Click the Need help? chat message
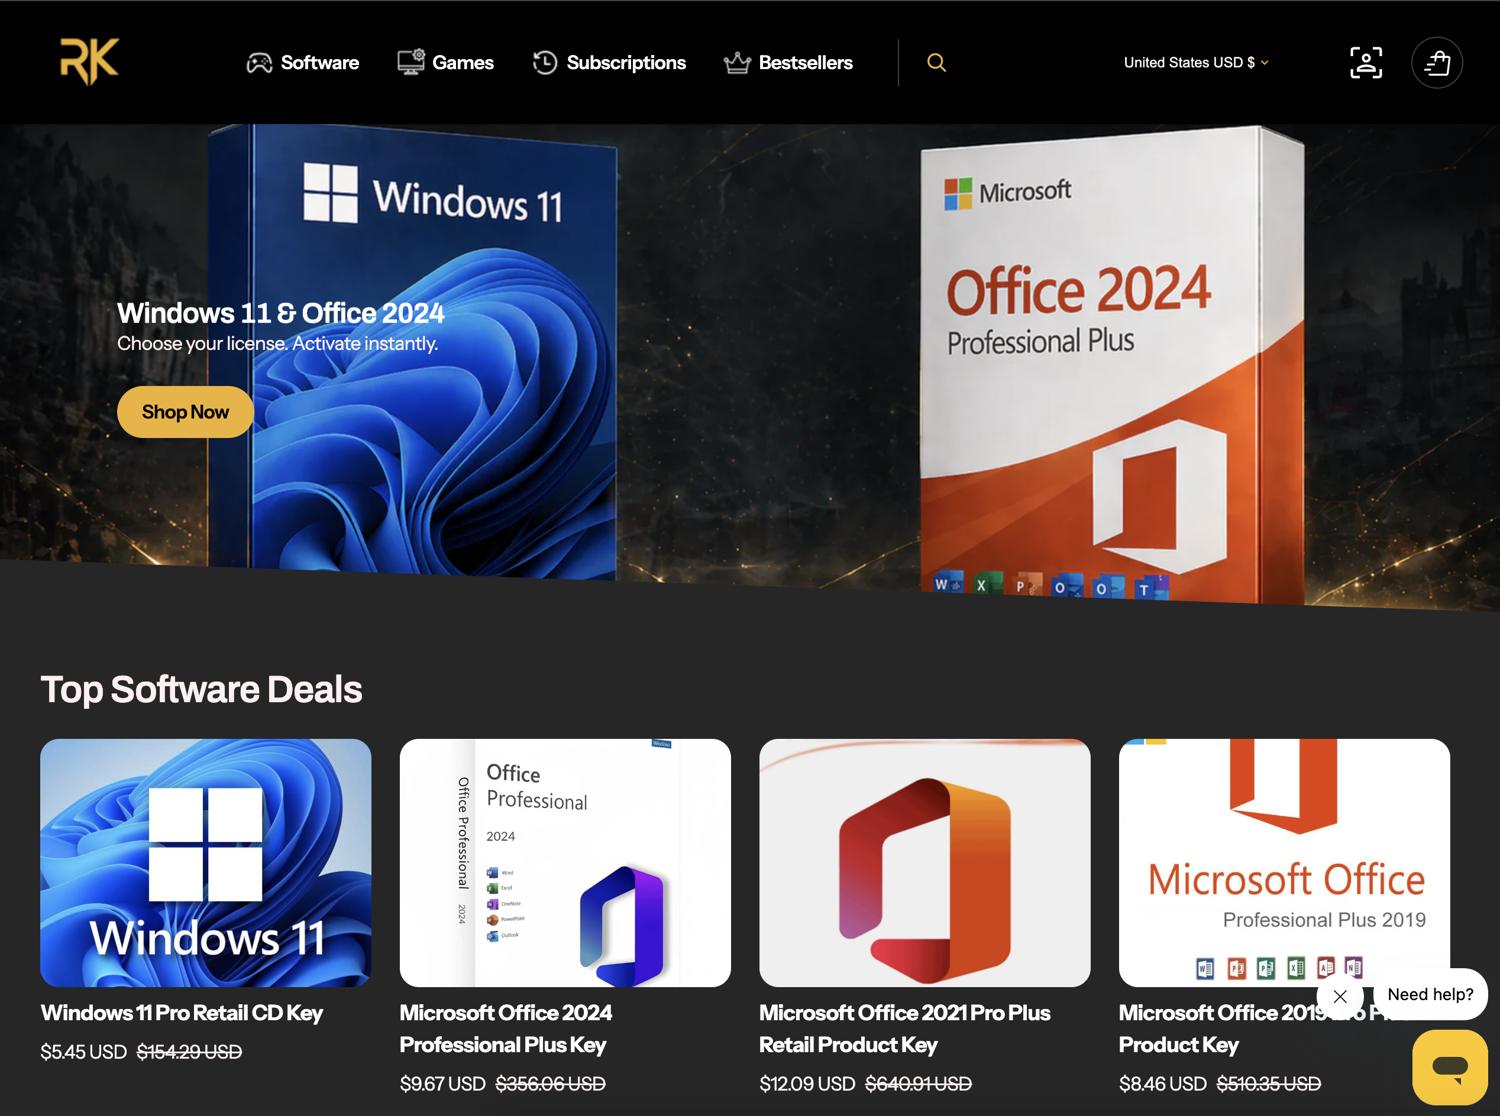The height and width of the screenshot is (1116, 1500). pyautogui.click(x=1430, y=994)
